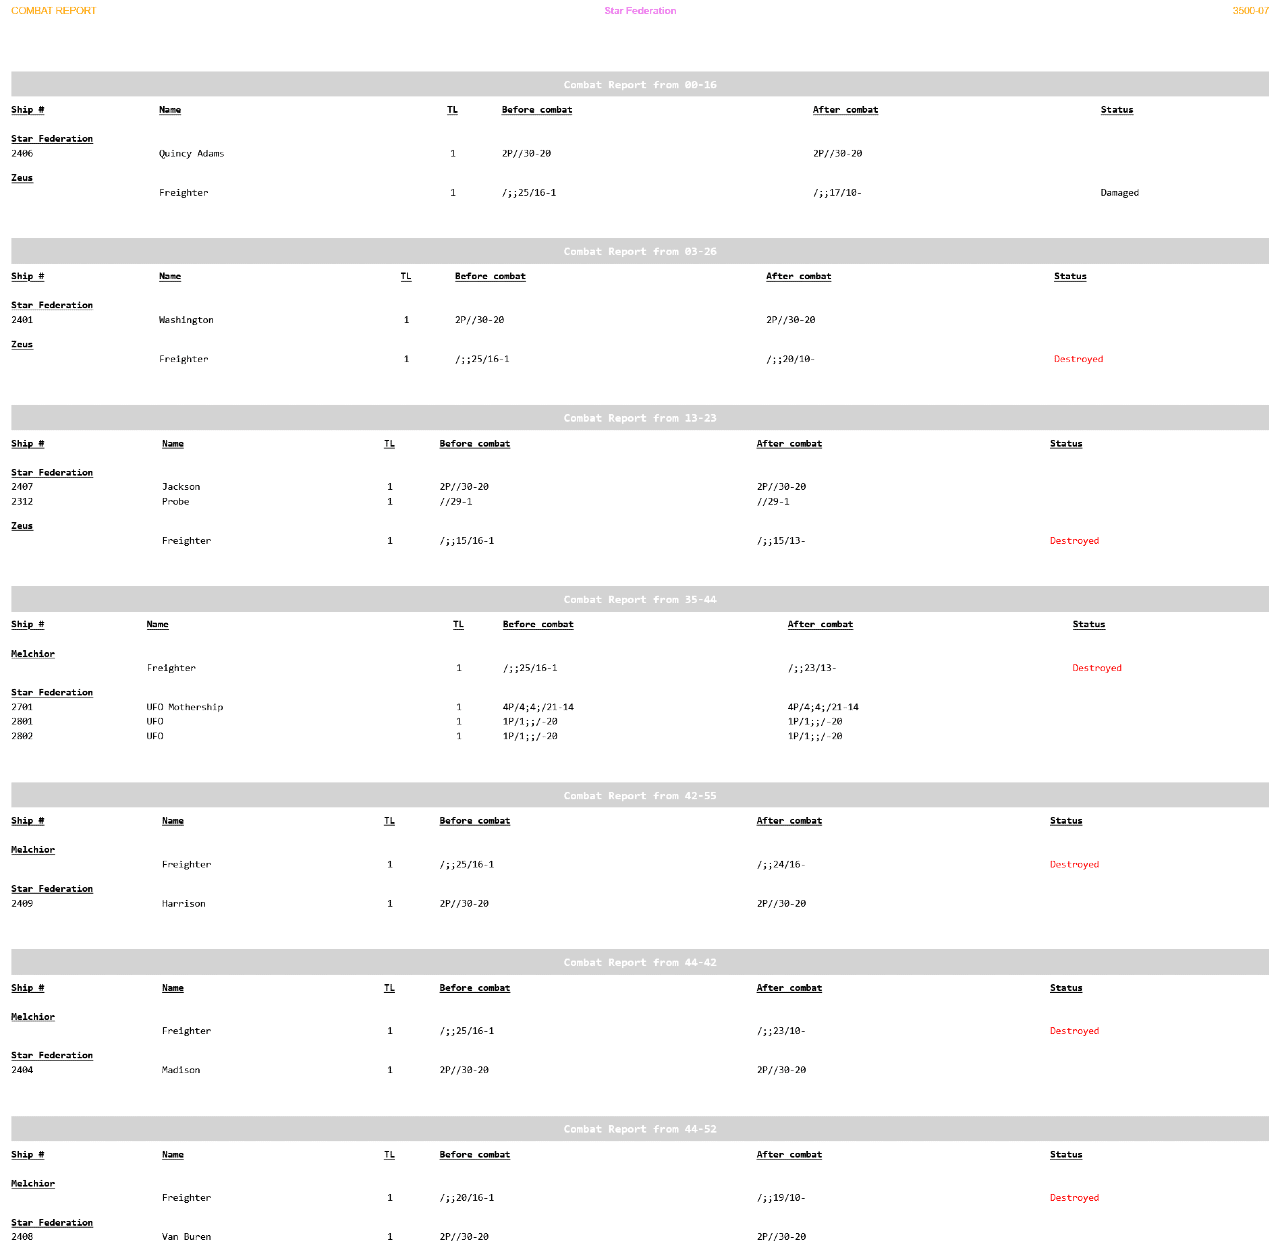Image resolution: width=1280 pixels, height=1256 pixels.
Task: Select the Harrison ship name
Action: click(183, 904)
